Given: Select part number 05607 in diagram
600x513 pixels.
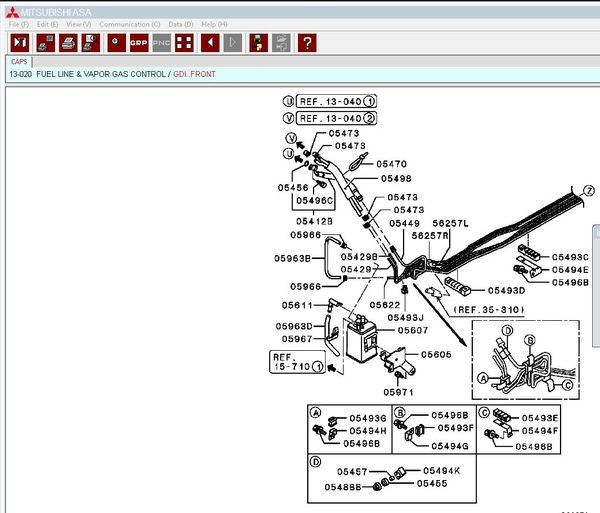Looking at the screenshot, I should [x=412, y=330].
